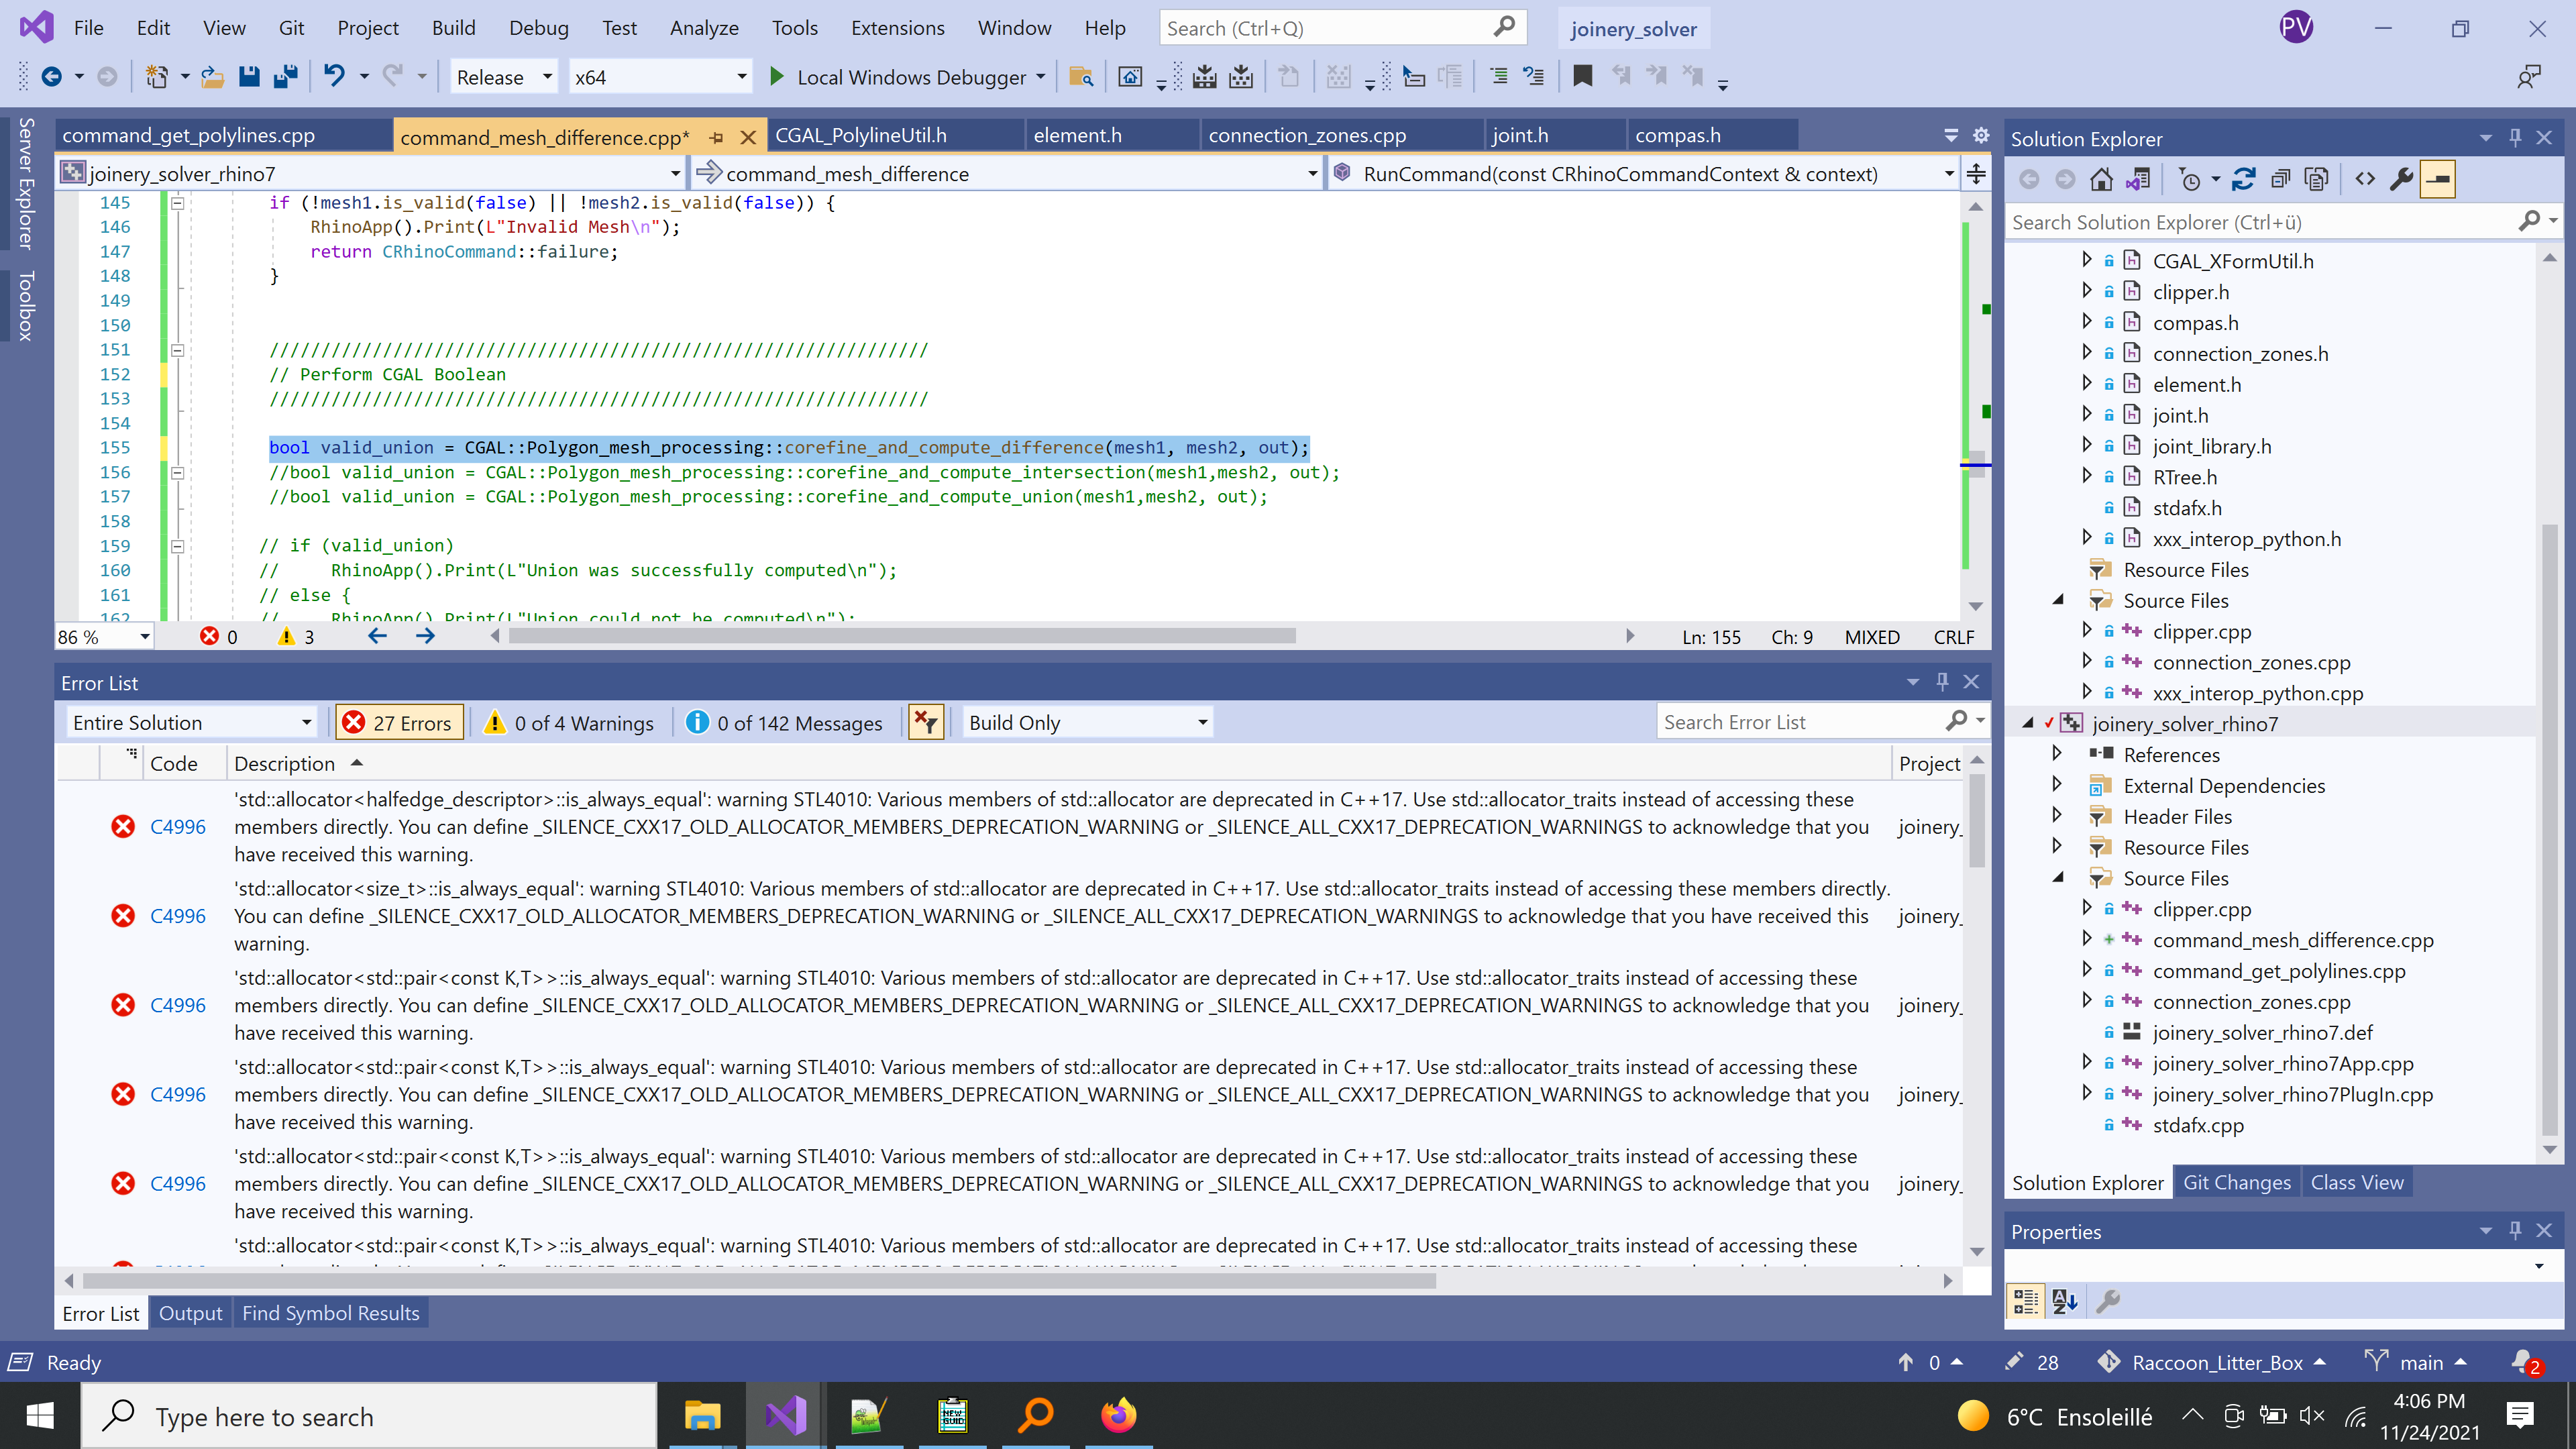Click the previous issue left arrow in editor

point(377,636)
